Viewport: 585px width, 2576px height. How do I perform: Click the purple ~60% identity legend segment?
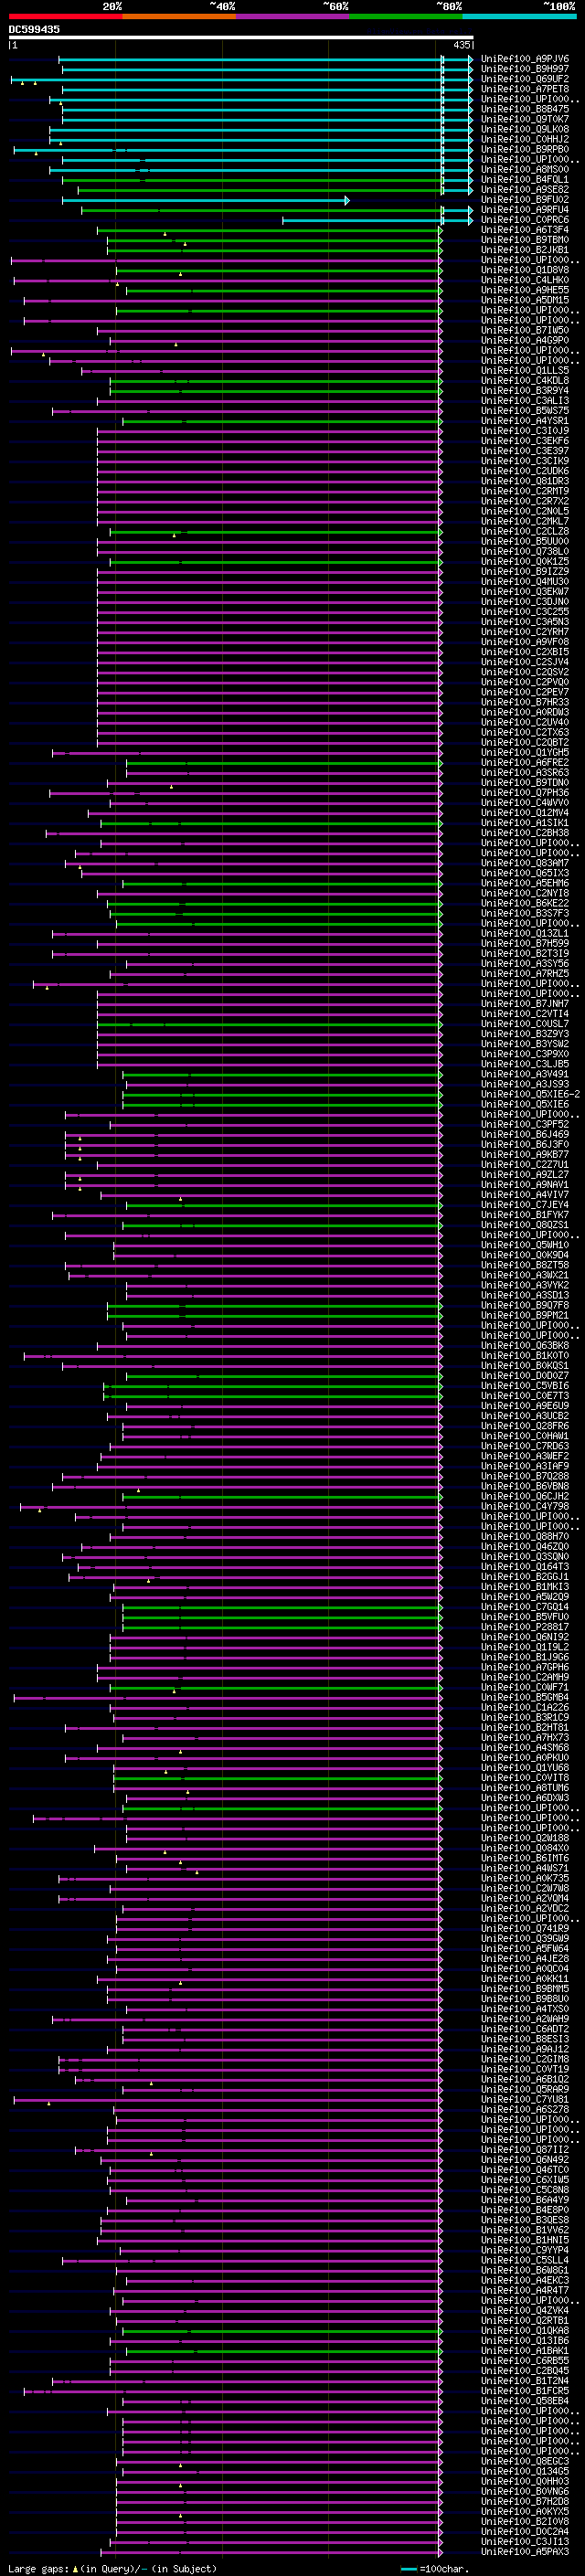point(292,16)
